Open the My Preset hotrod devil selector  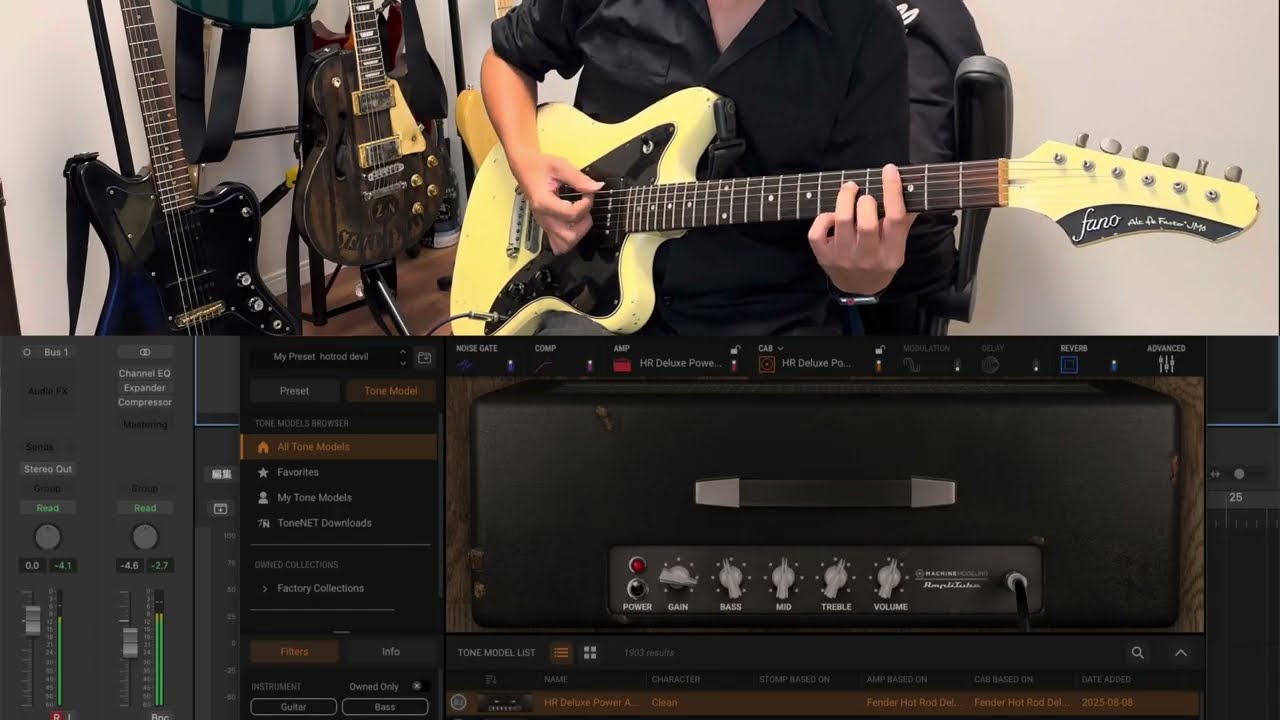(x=331, y=356)
